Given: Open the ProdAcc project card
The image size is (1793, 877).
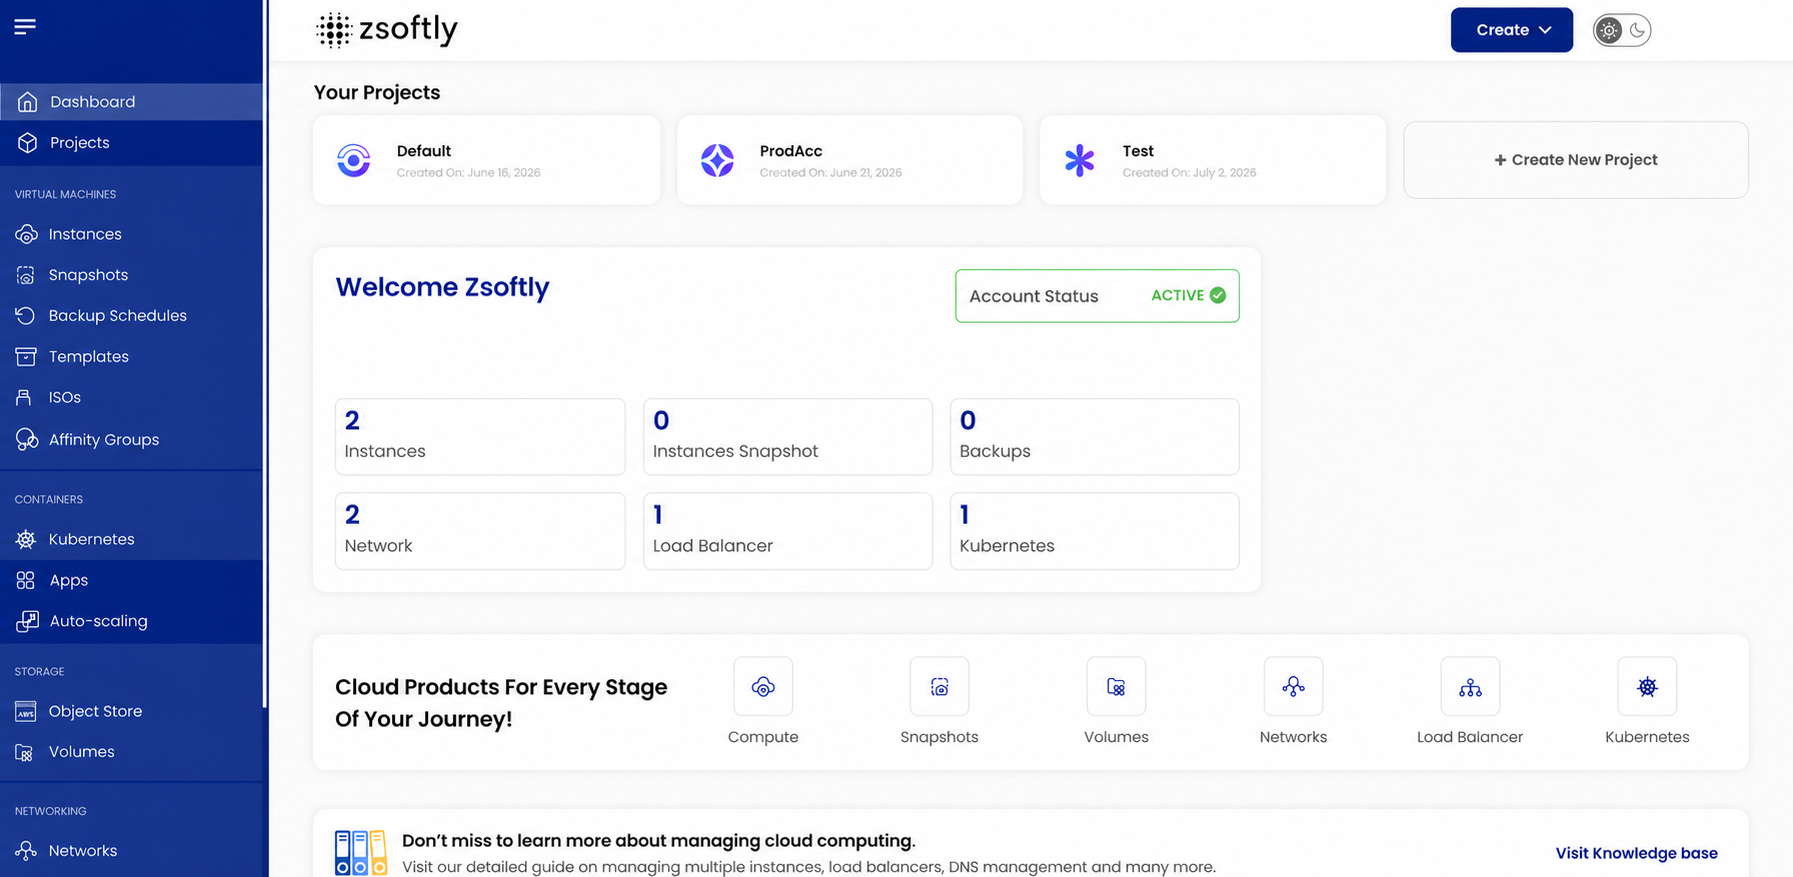Looking at the screenshot, I should (x=850, y=160).
